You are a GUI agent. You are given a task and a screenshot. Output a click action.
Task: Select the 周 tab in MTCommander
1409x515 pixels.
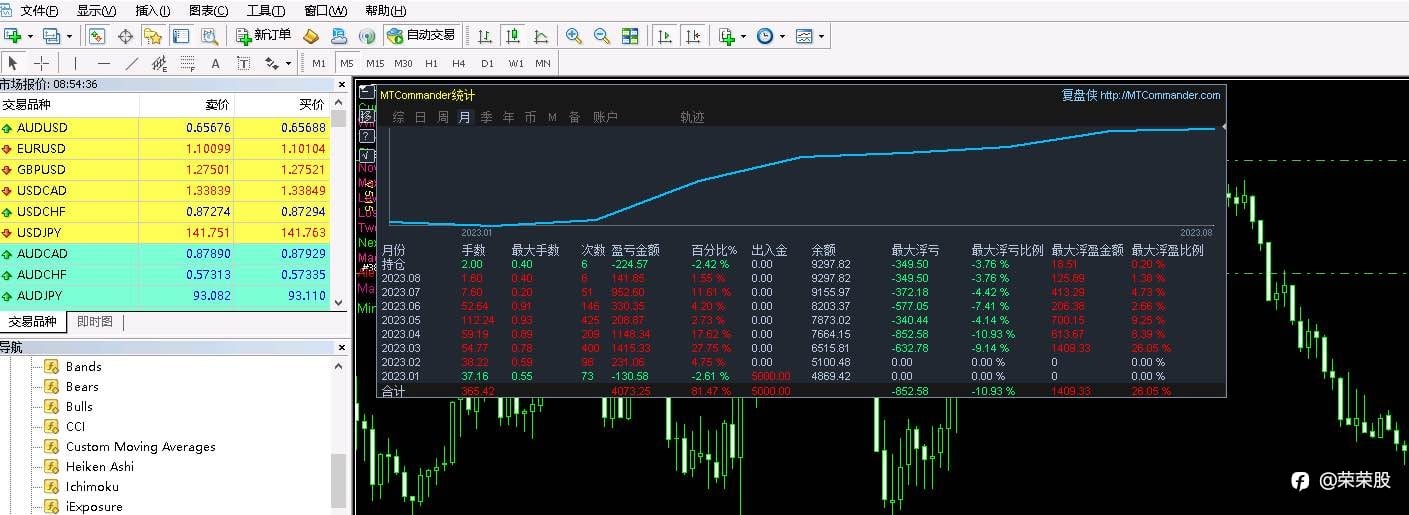tap(442, 117)
